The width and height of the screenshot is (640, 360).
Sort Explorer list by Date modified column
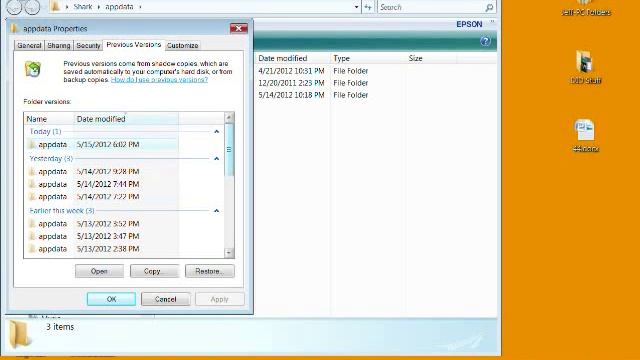coord(292,58)
